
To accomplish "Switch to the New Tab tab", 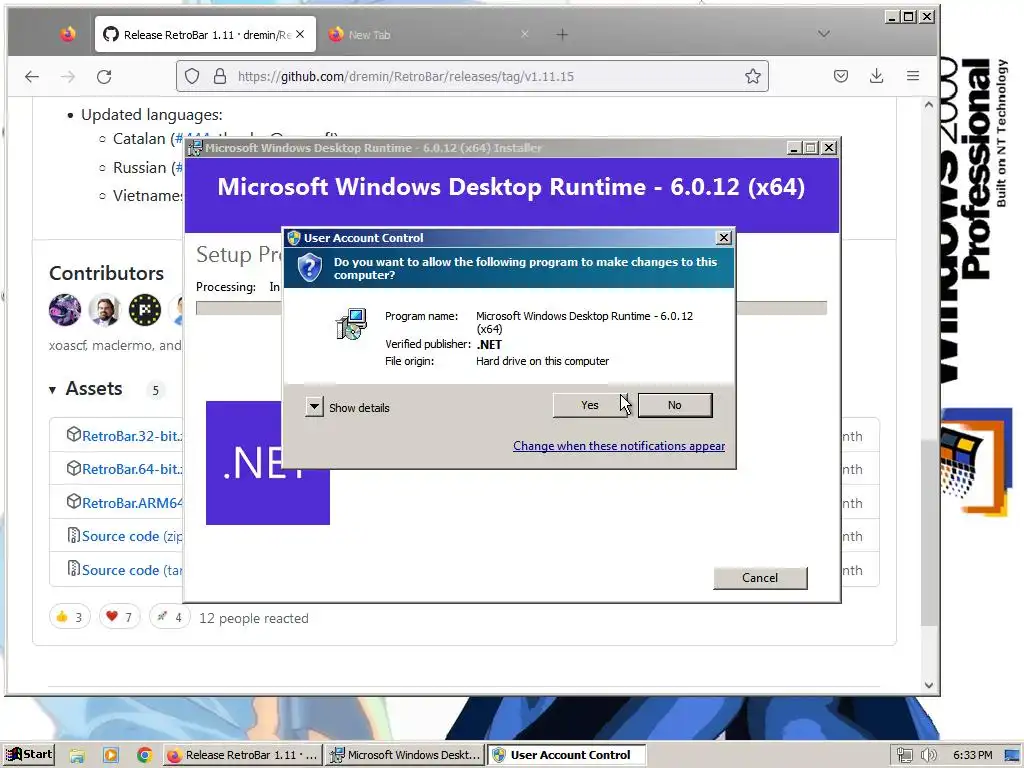I will coord(428,35).
